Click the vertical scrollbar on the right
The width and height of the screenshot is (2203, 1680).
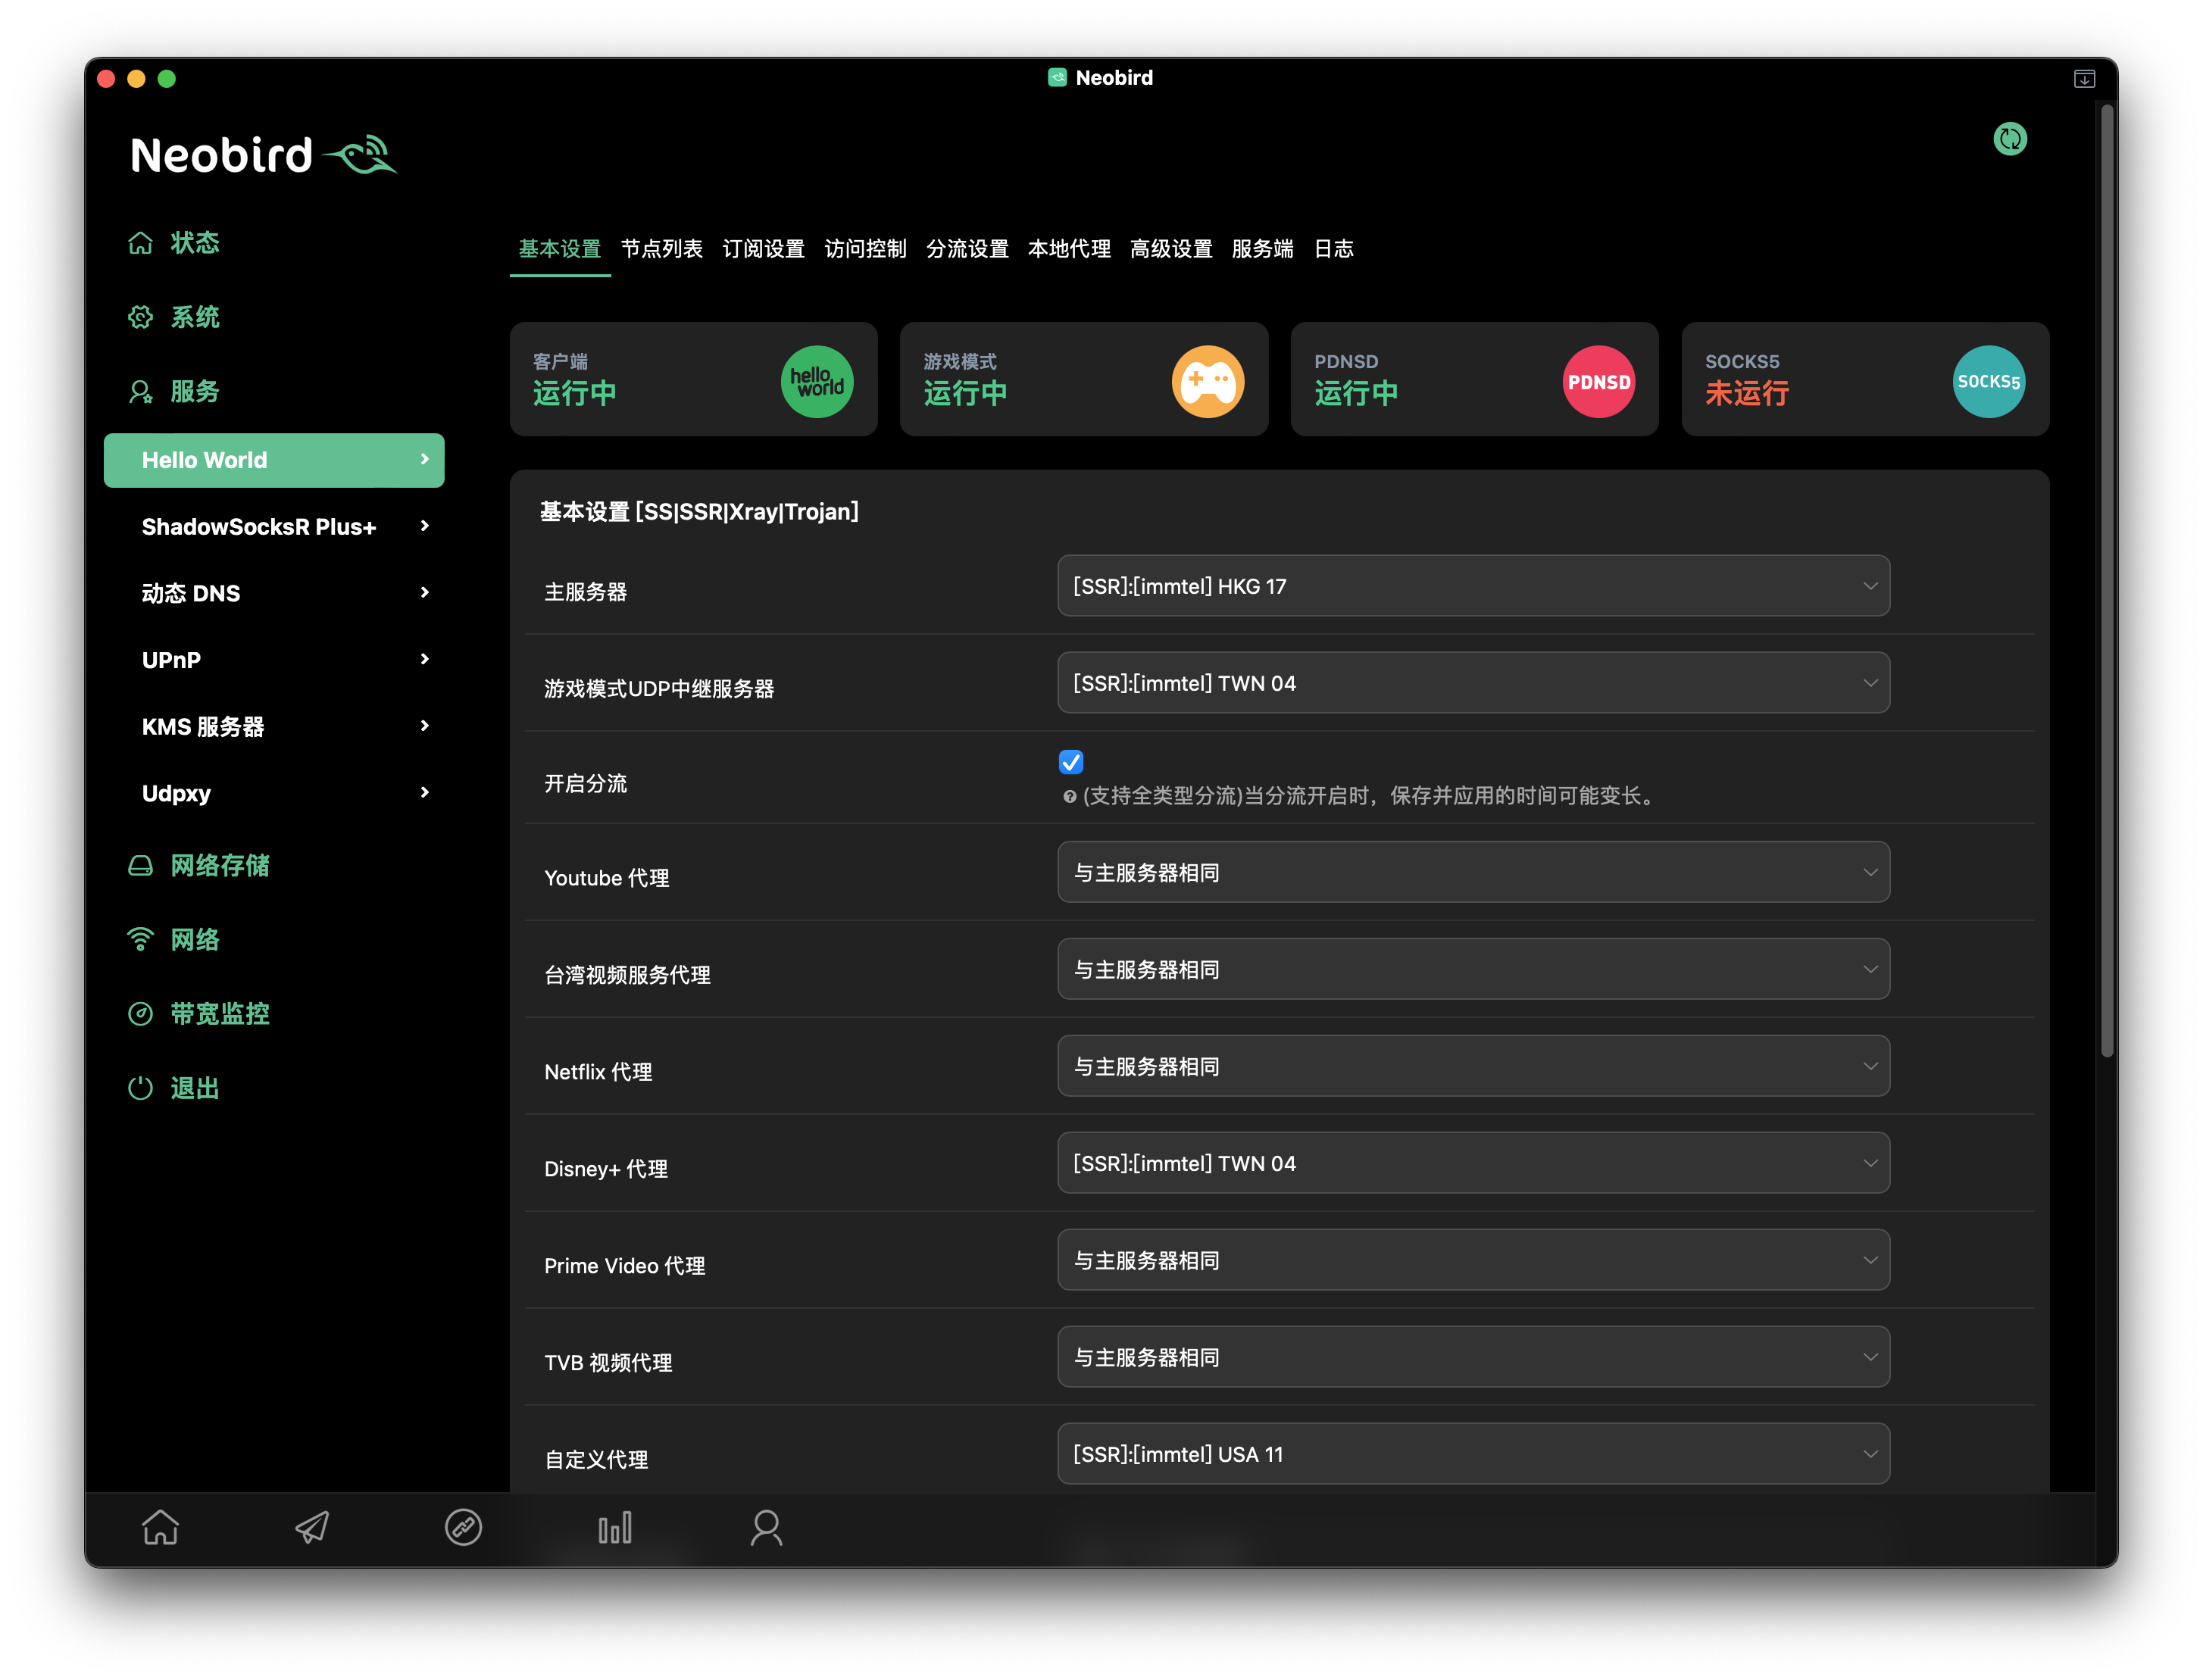(x=2107, y=580)
